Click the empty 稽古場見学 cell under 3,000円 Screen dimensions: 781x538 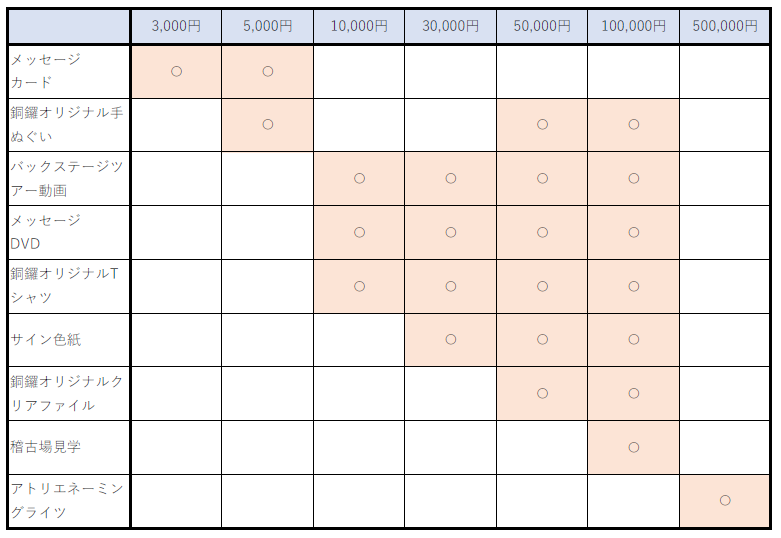click(x=176, y=447)
